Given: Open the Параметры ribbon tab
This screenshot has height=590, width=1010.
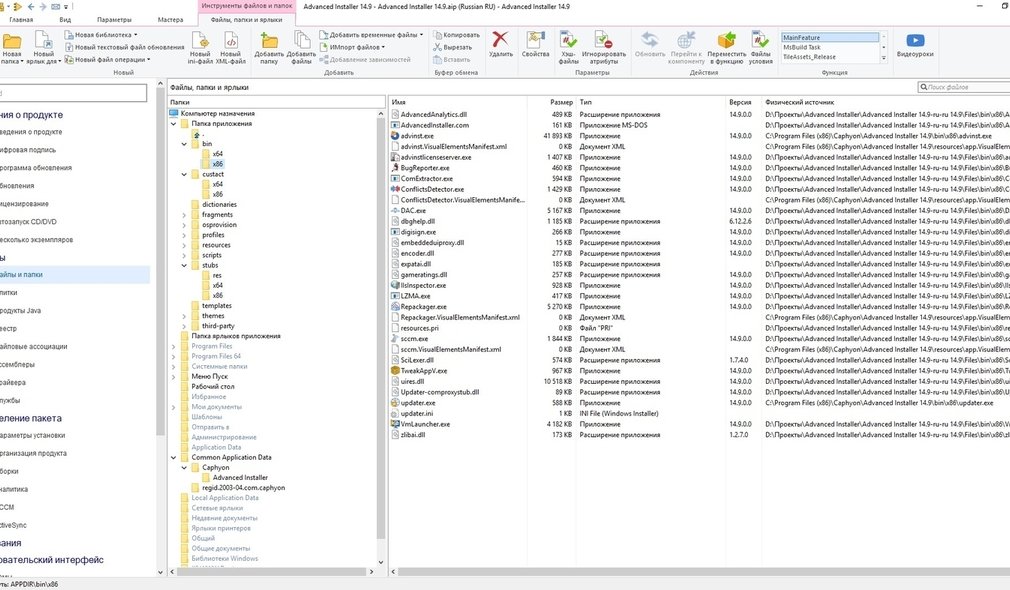Looking at the screenshot, I should [114, 20].
